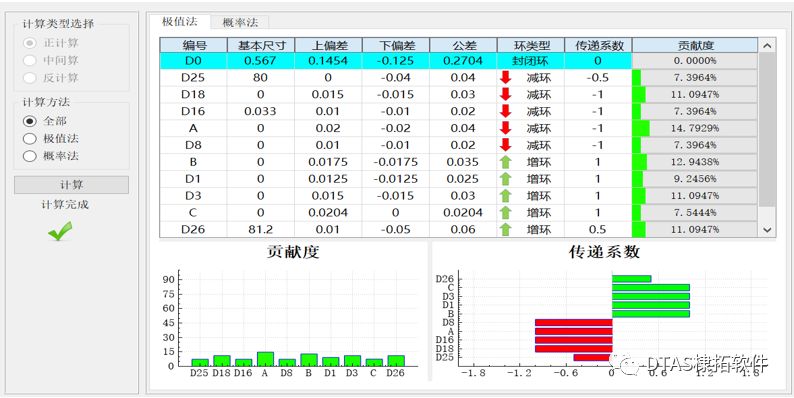The width and height of the screenshot is (794, 398).
Task: Switch to the 概率法 tab
Action: coord(240,22)
